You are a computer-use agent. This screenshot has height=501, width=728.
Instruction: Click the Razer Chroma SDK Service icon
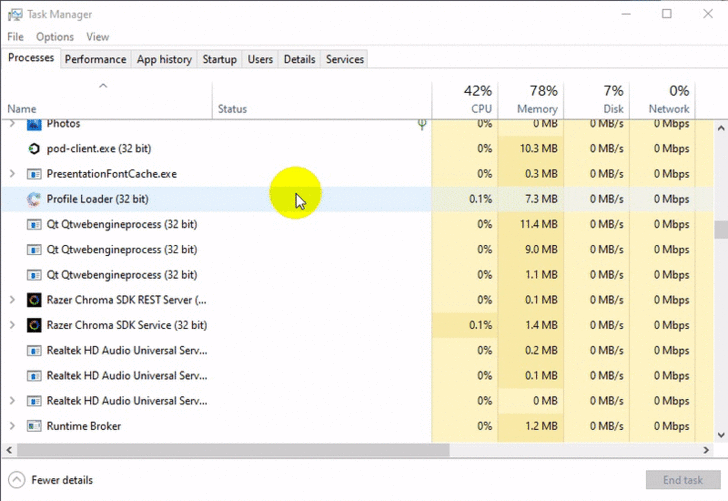(x=34, y=325)
